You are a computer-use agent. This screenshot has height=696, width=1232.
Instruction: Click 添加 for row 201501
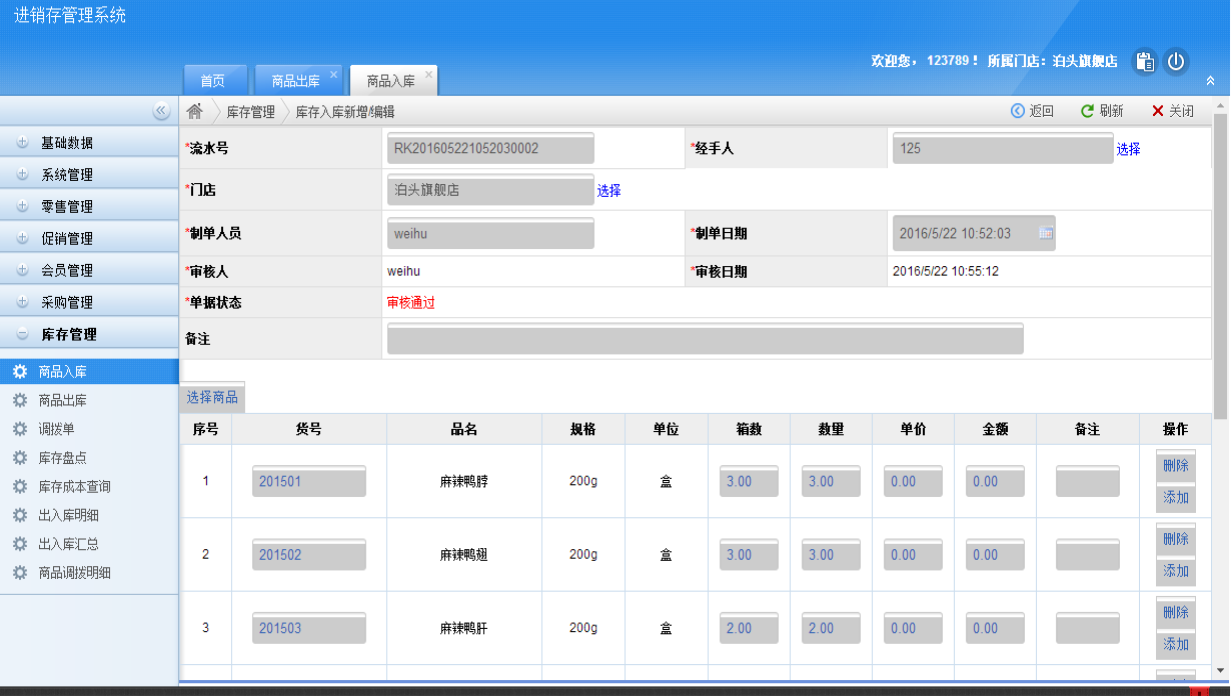[x=1176, y=497]
